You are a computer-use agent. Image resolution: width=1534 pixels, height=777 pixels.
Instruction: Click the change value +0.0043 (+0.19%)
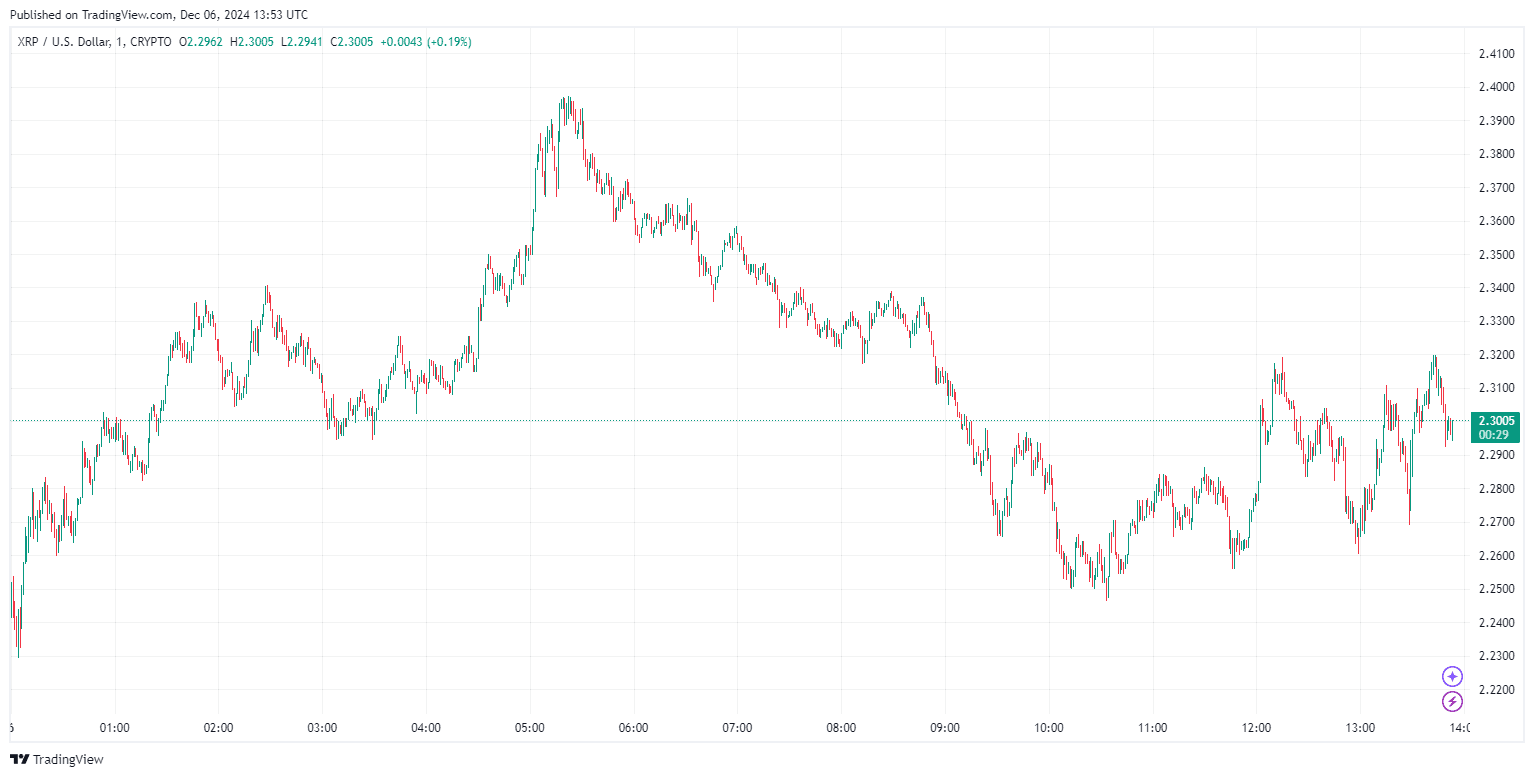coord(426,42)
